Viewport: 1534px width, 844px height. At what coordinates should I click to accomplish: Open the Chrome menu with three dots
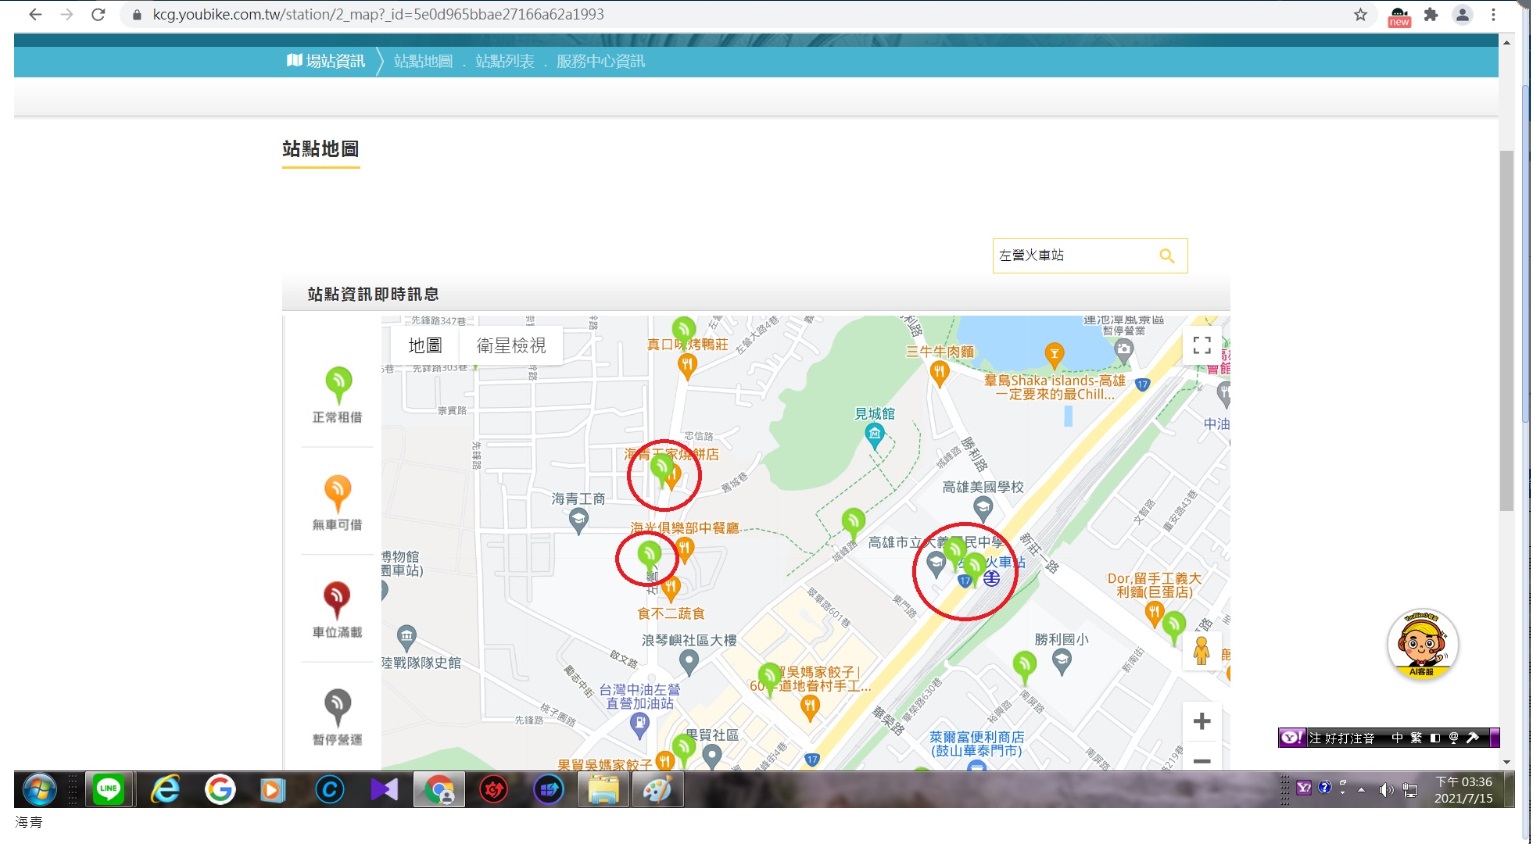1493,15
